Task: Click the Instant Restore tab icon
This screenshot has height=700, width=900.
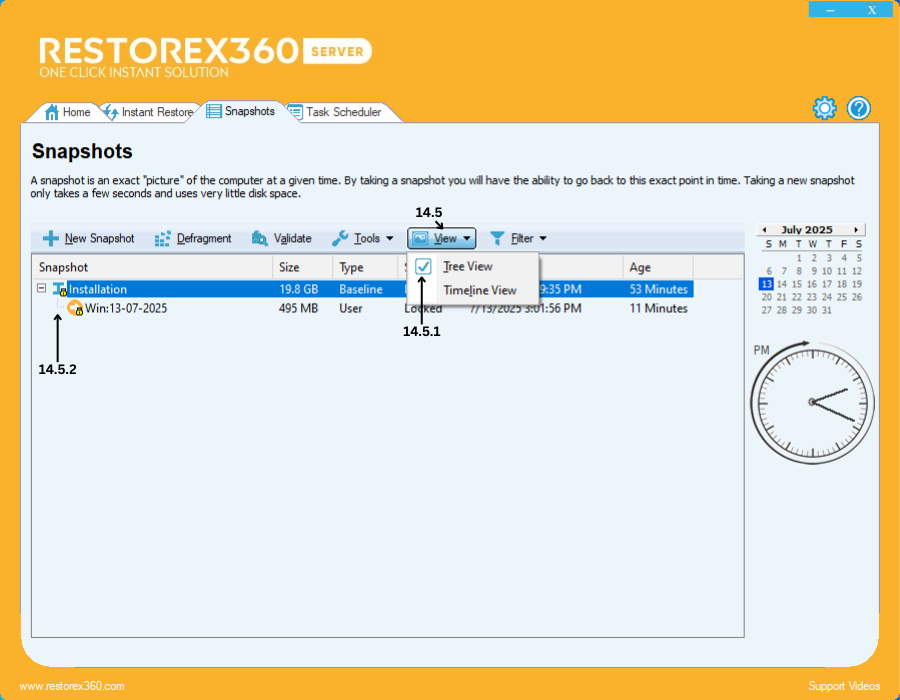Action: click(x=111, y=112)
